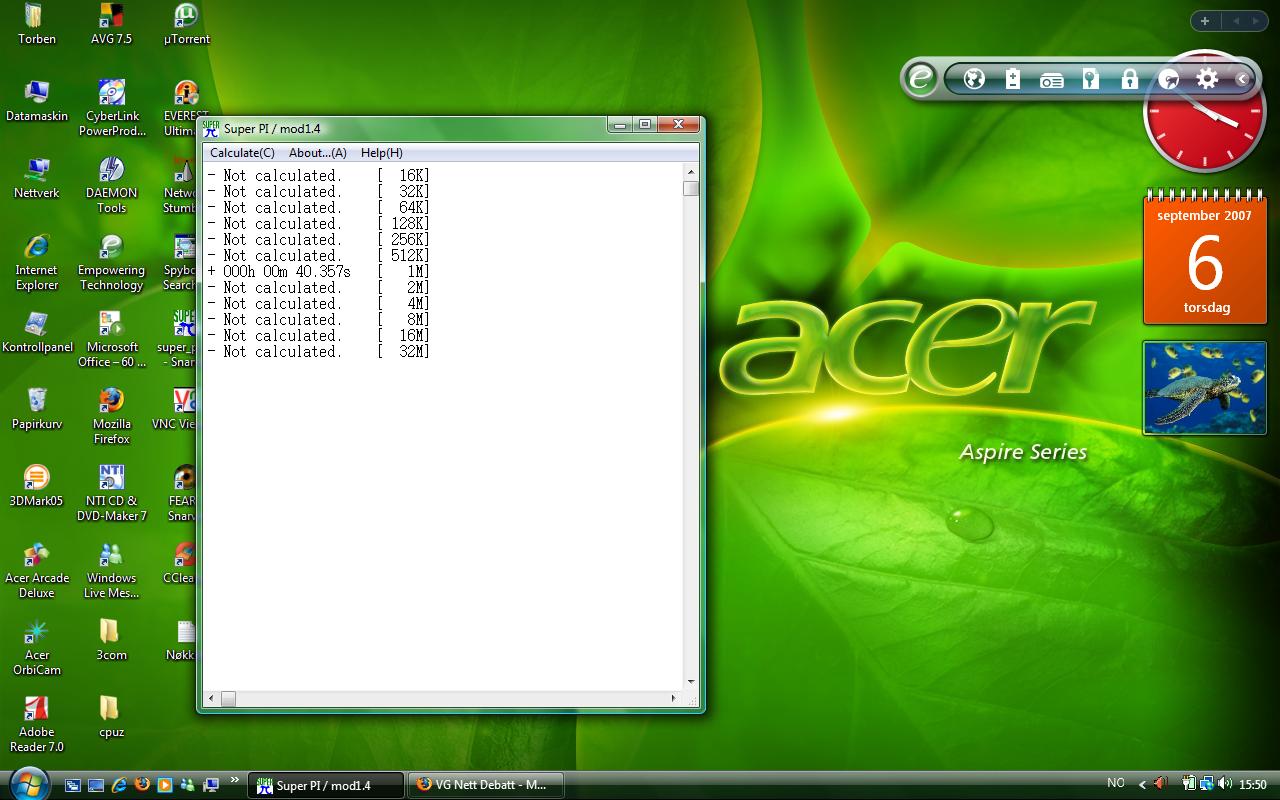The width and height of the screenshot is (1280, 800).
Task: Click the eLock padlock icon in Empowering toolbar
Action: coord(1130,79)
